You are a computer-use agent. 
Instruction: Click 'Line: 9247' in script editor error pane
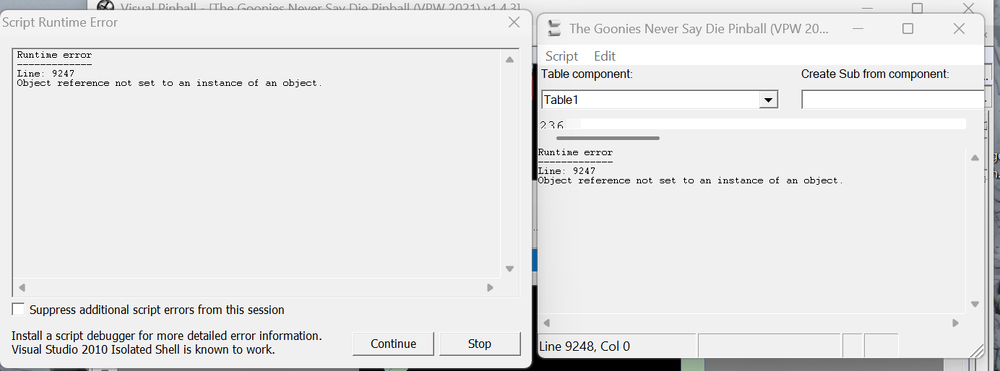pyautogui.click(x=566, y=171)
